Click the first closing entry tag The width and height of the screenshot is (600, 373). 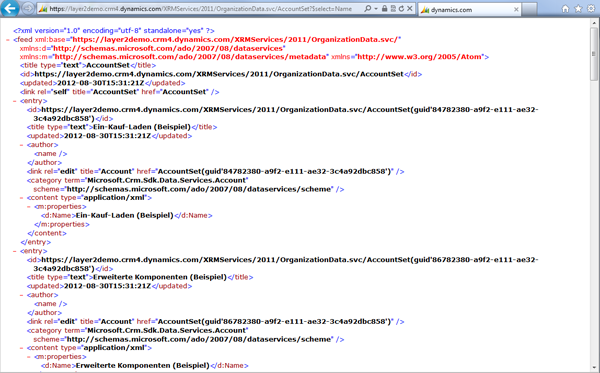pyautogui.click(x=36, y=242)
